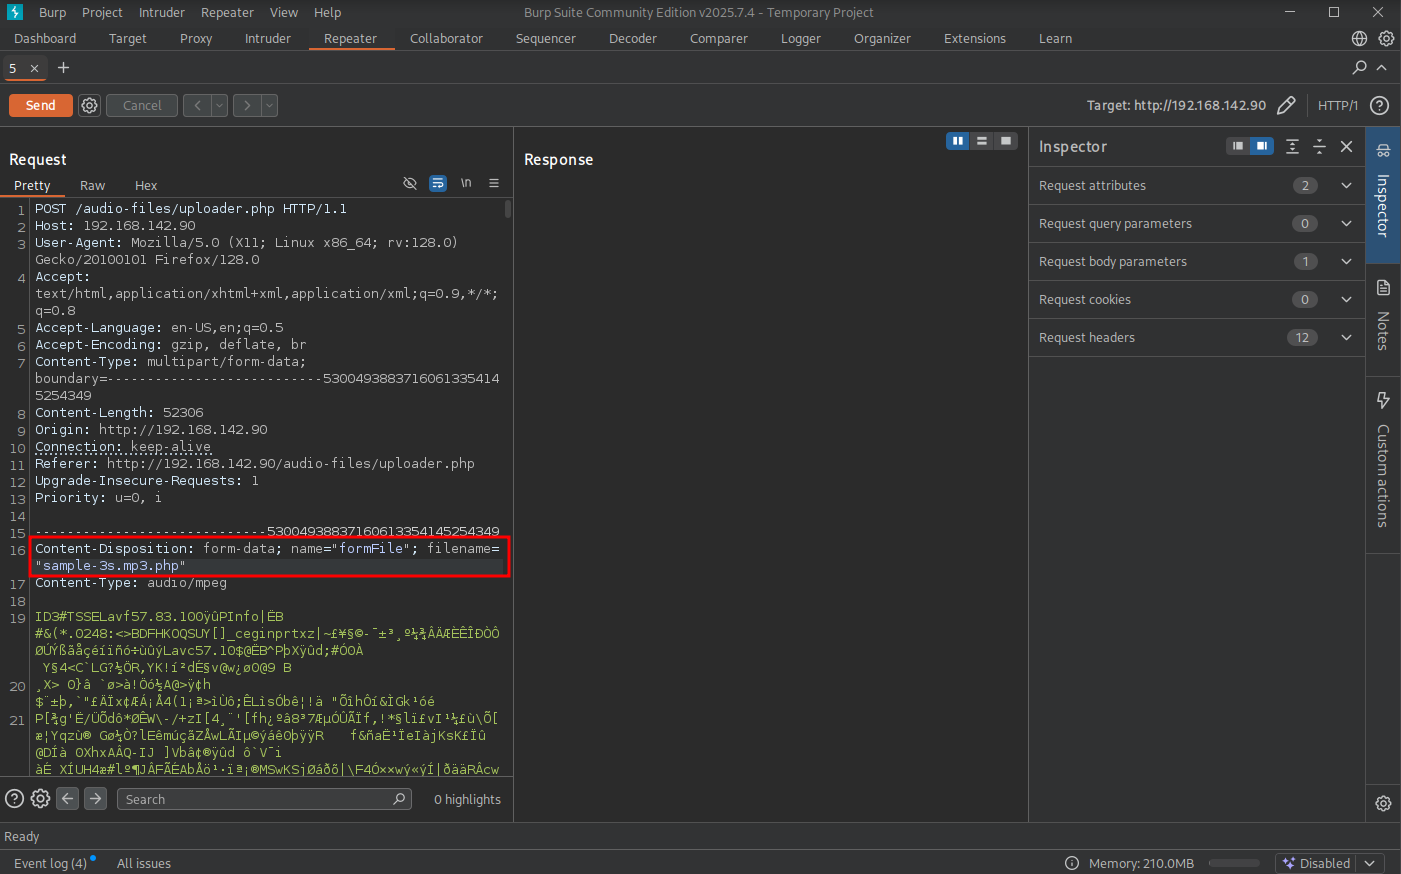Edit target with the pencil icon
This screenshot has width=1401, height=874.
[1287, 105]
